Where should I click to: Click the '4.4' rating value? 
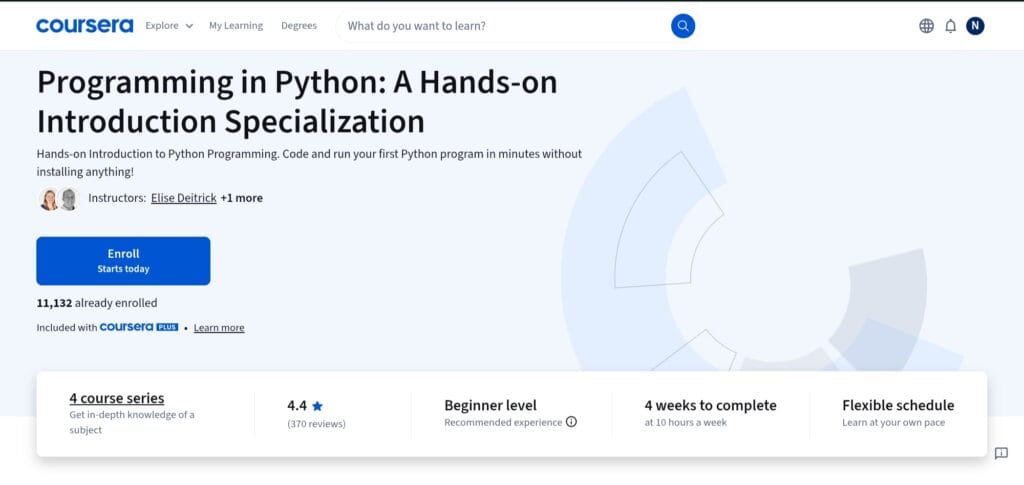(x=297, y=405)
